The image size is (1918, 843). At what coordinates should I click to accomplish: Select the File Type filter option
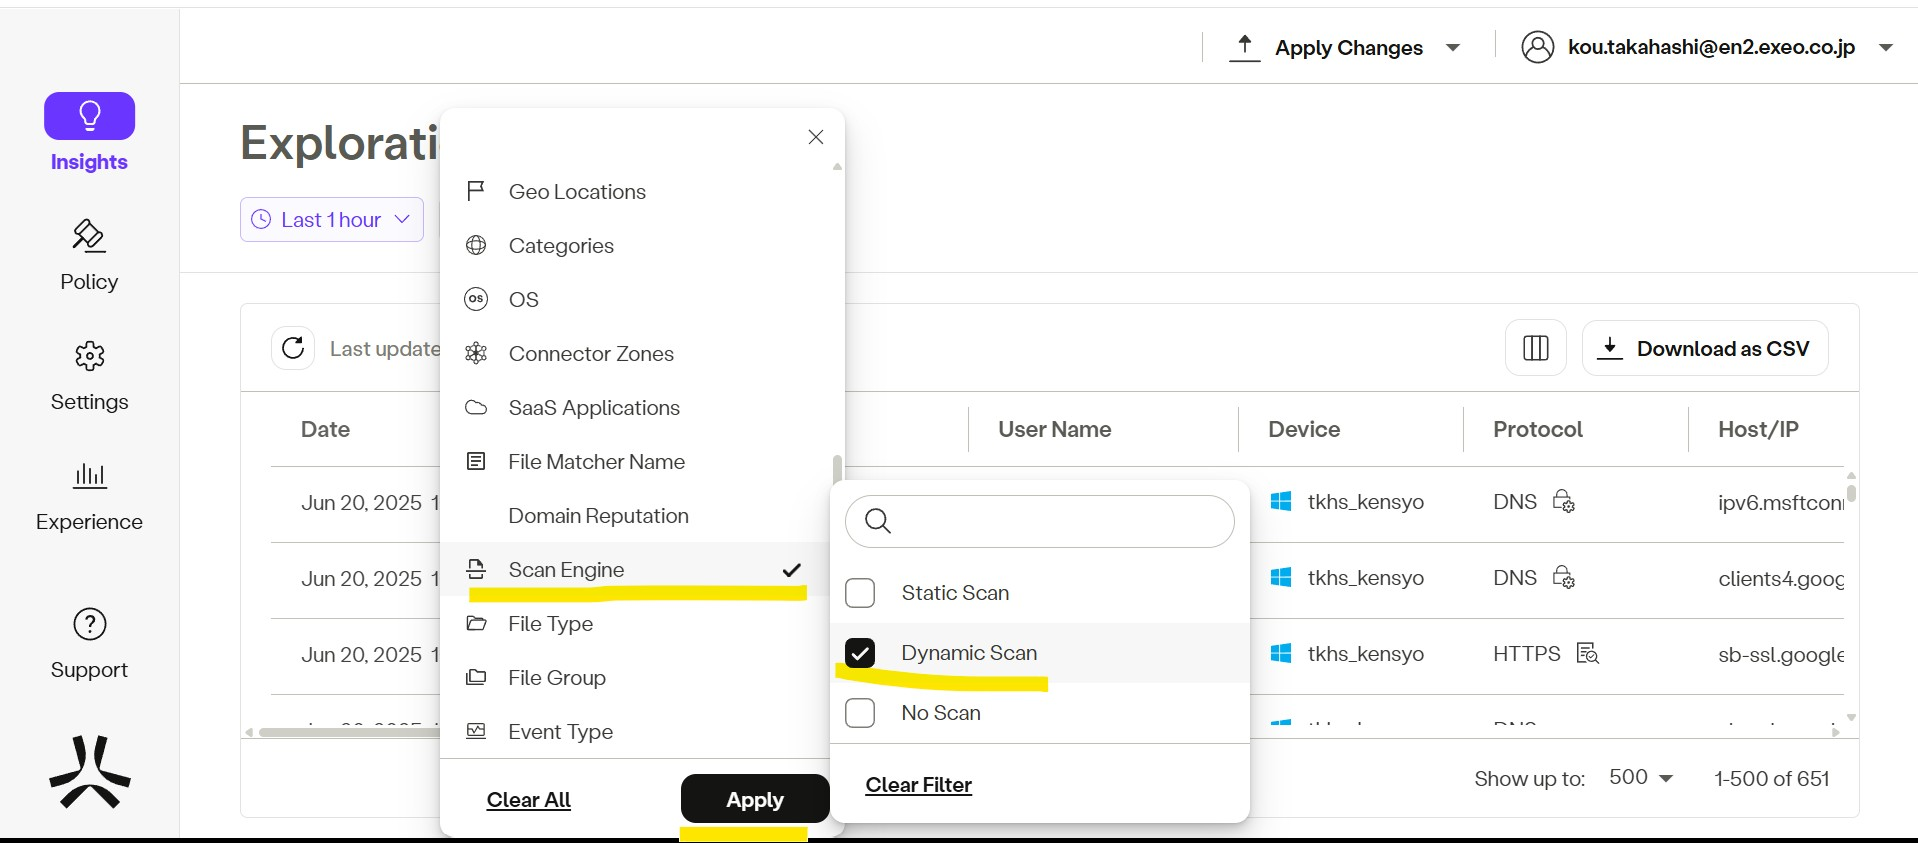(550, 624)
